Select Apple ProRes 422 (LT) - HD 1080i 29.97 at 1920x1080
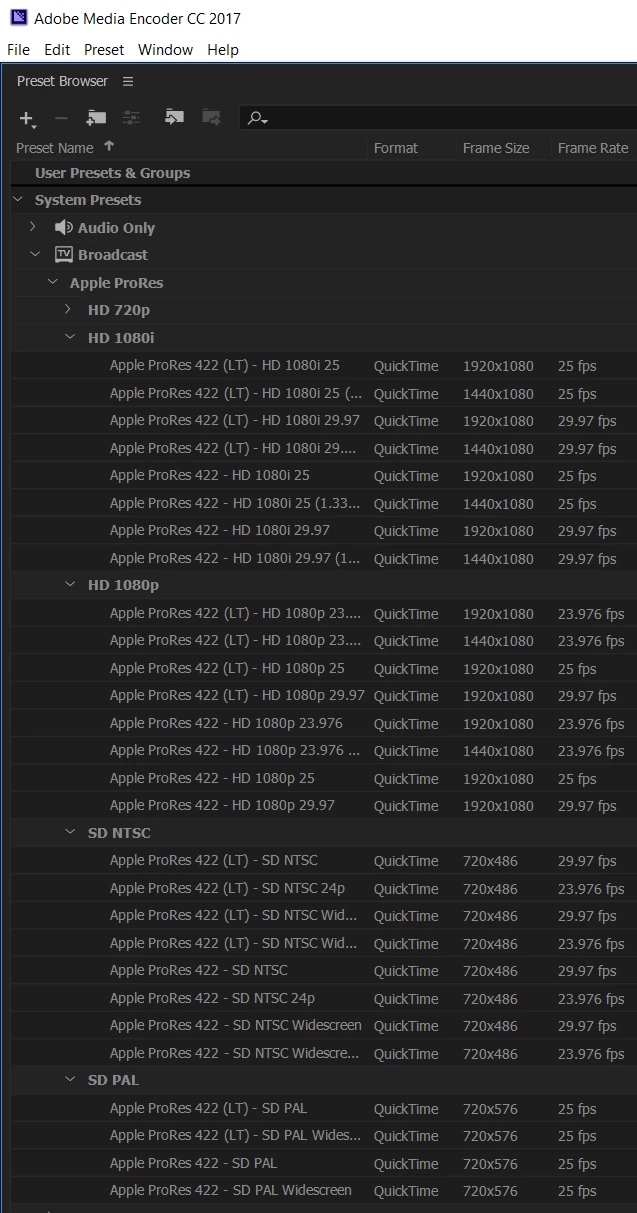 323,421
